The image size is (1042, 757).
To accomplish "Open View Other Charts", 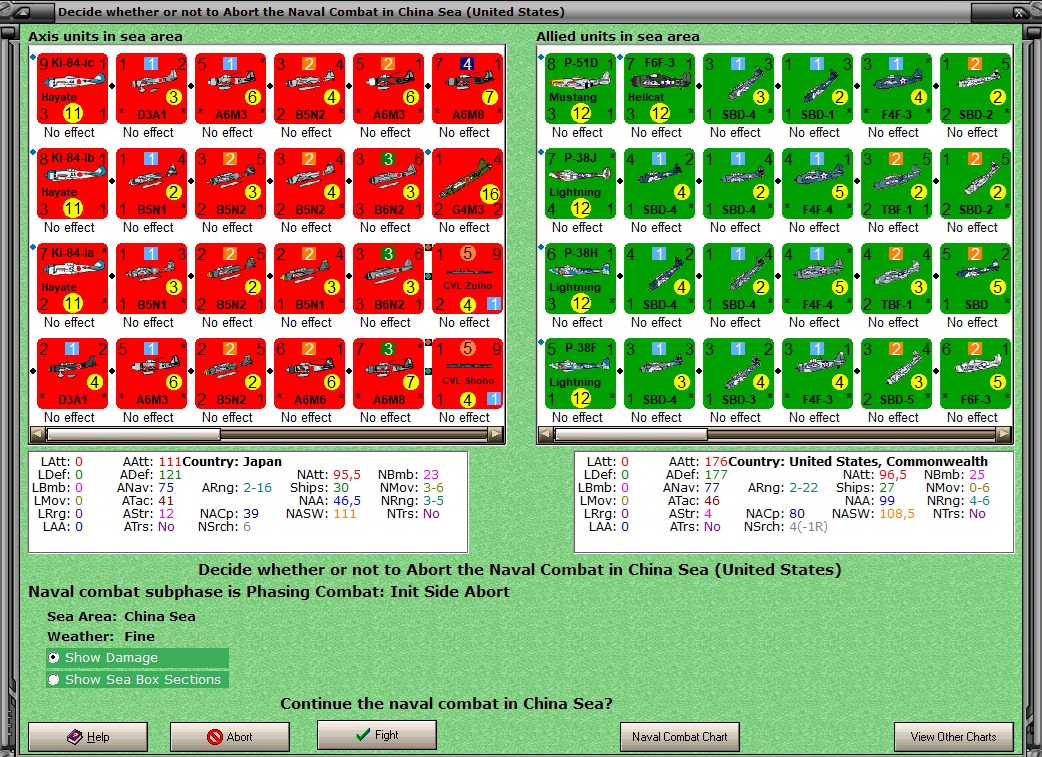I will pos(954,737).
